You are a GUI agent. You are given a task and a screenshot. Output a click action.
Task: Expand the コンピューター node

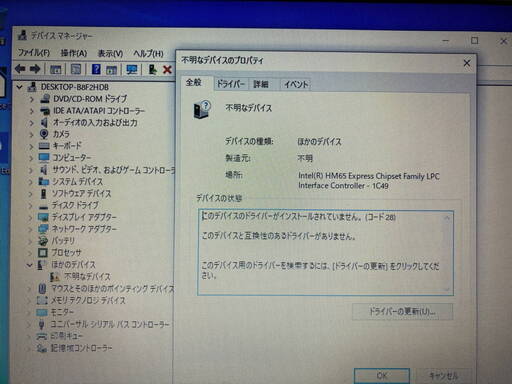click(x=31, y=158)
